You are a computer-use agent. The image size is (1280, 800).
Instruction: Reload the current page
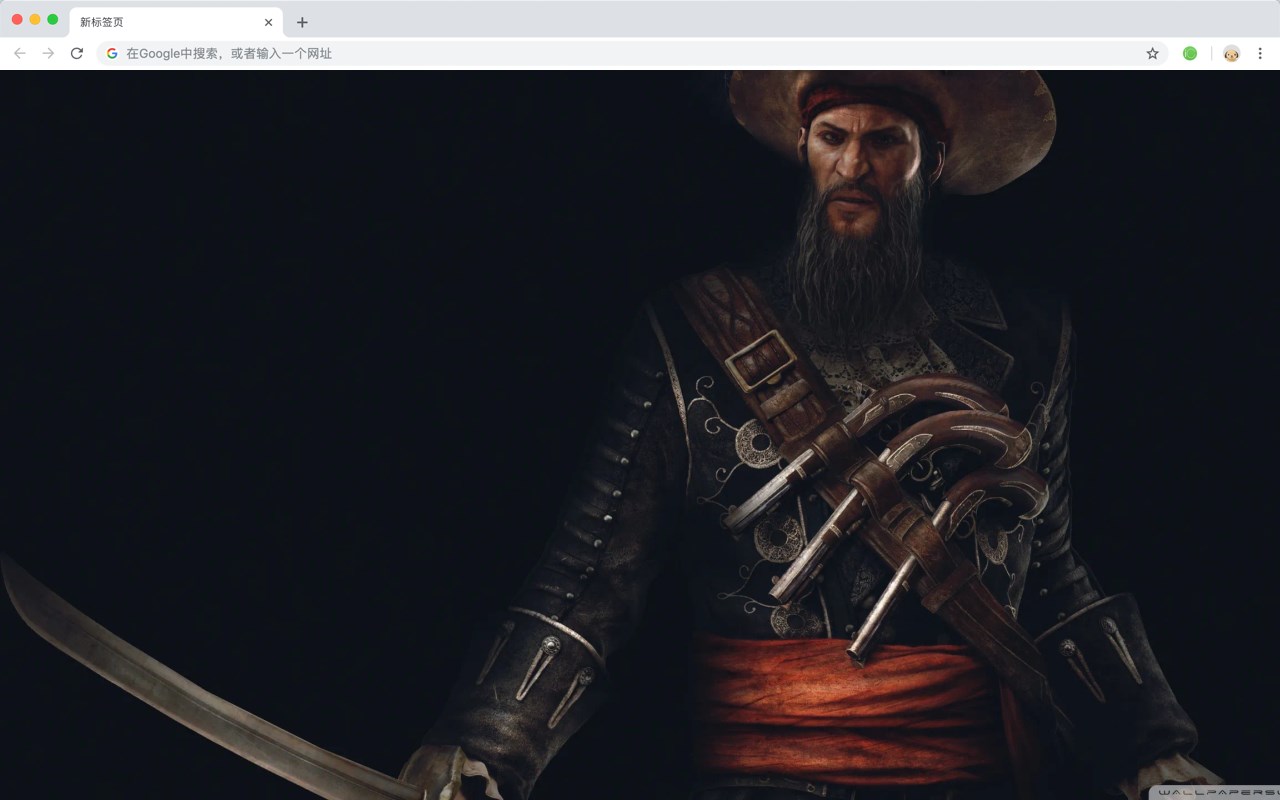(x=77, y=53)
